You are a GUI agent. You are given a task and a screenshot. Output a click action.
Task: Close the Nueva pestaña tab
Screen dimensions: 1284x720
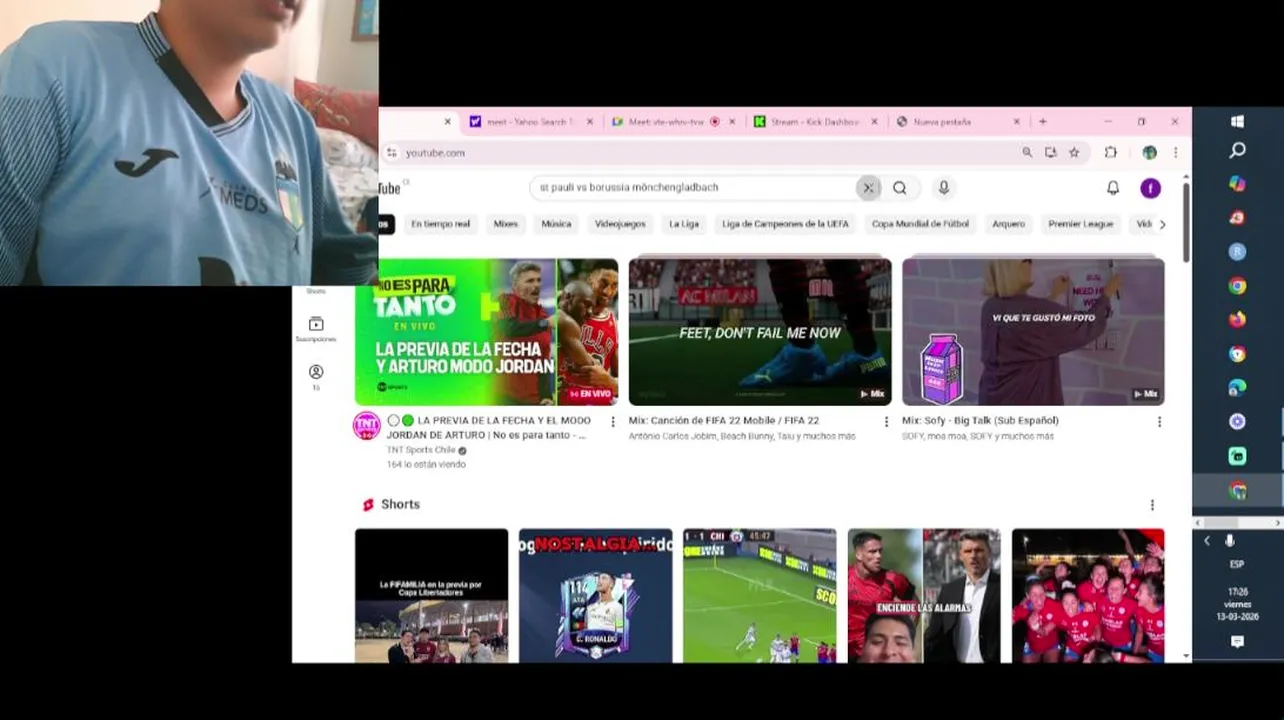pyautogui.click(x=1017, y=122)
